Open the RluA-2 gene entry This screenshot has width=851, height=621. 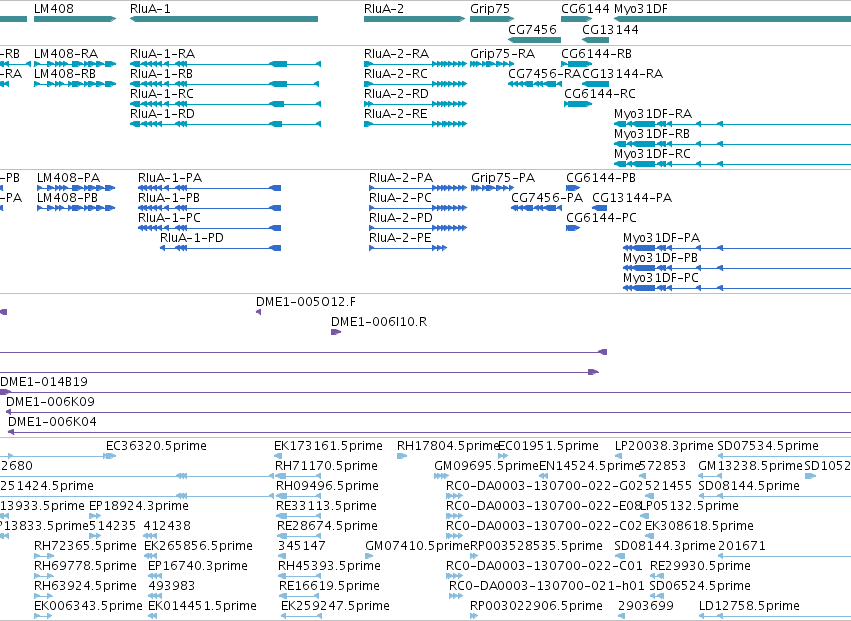click(414, 19)
